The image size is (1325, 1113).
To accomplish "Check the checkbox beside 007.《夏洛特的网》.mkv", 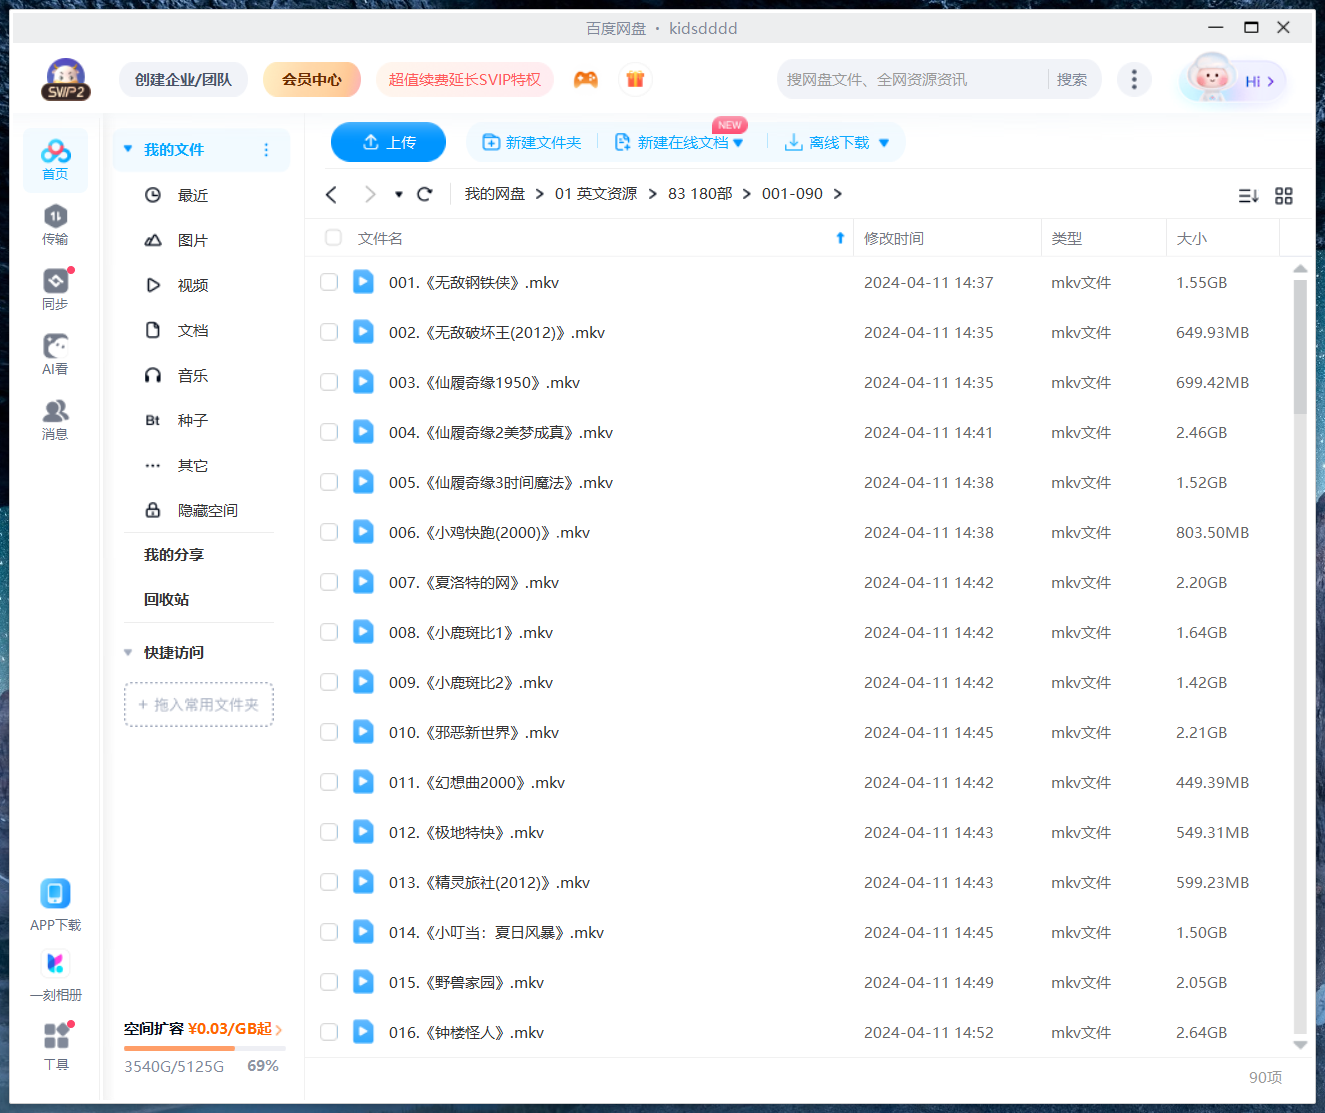I will [x=329, y=581].
